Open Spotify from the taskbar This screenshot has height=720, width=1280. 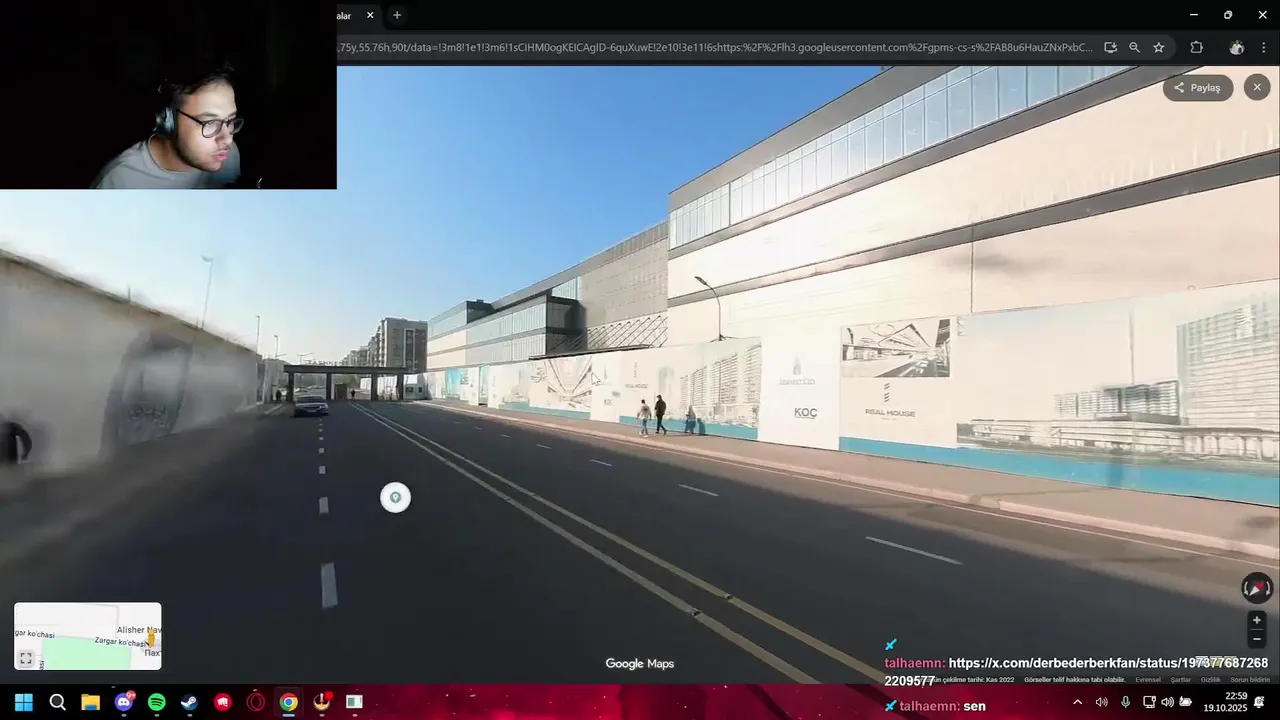point(156,702)
